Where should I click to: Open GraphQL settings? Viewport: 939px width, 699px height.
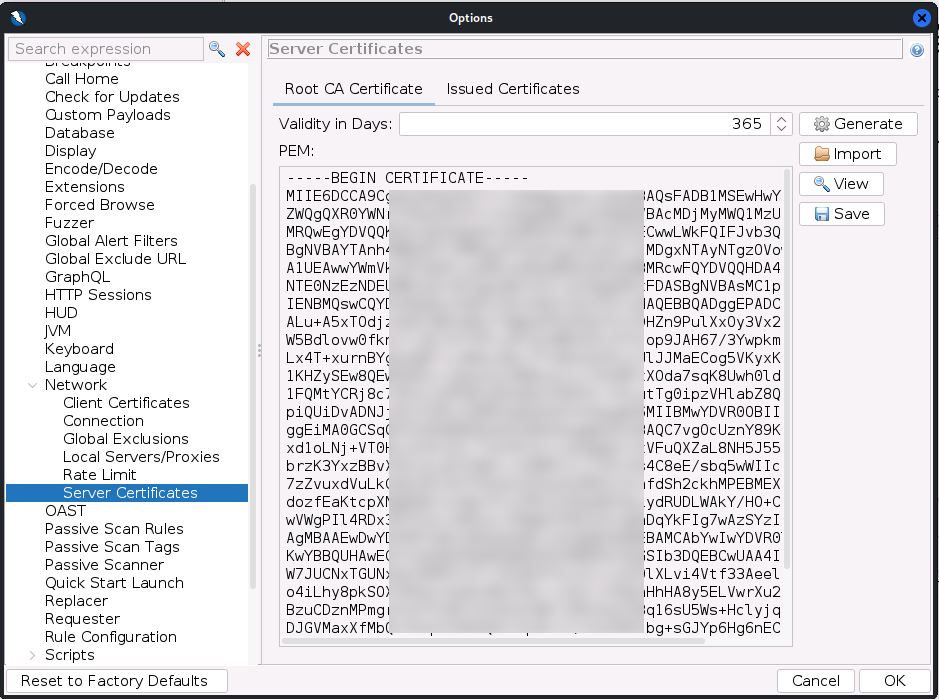pyautogui.click(x=77, y=277)
